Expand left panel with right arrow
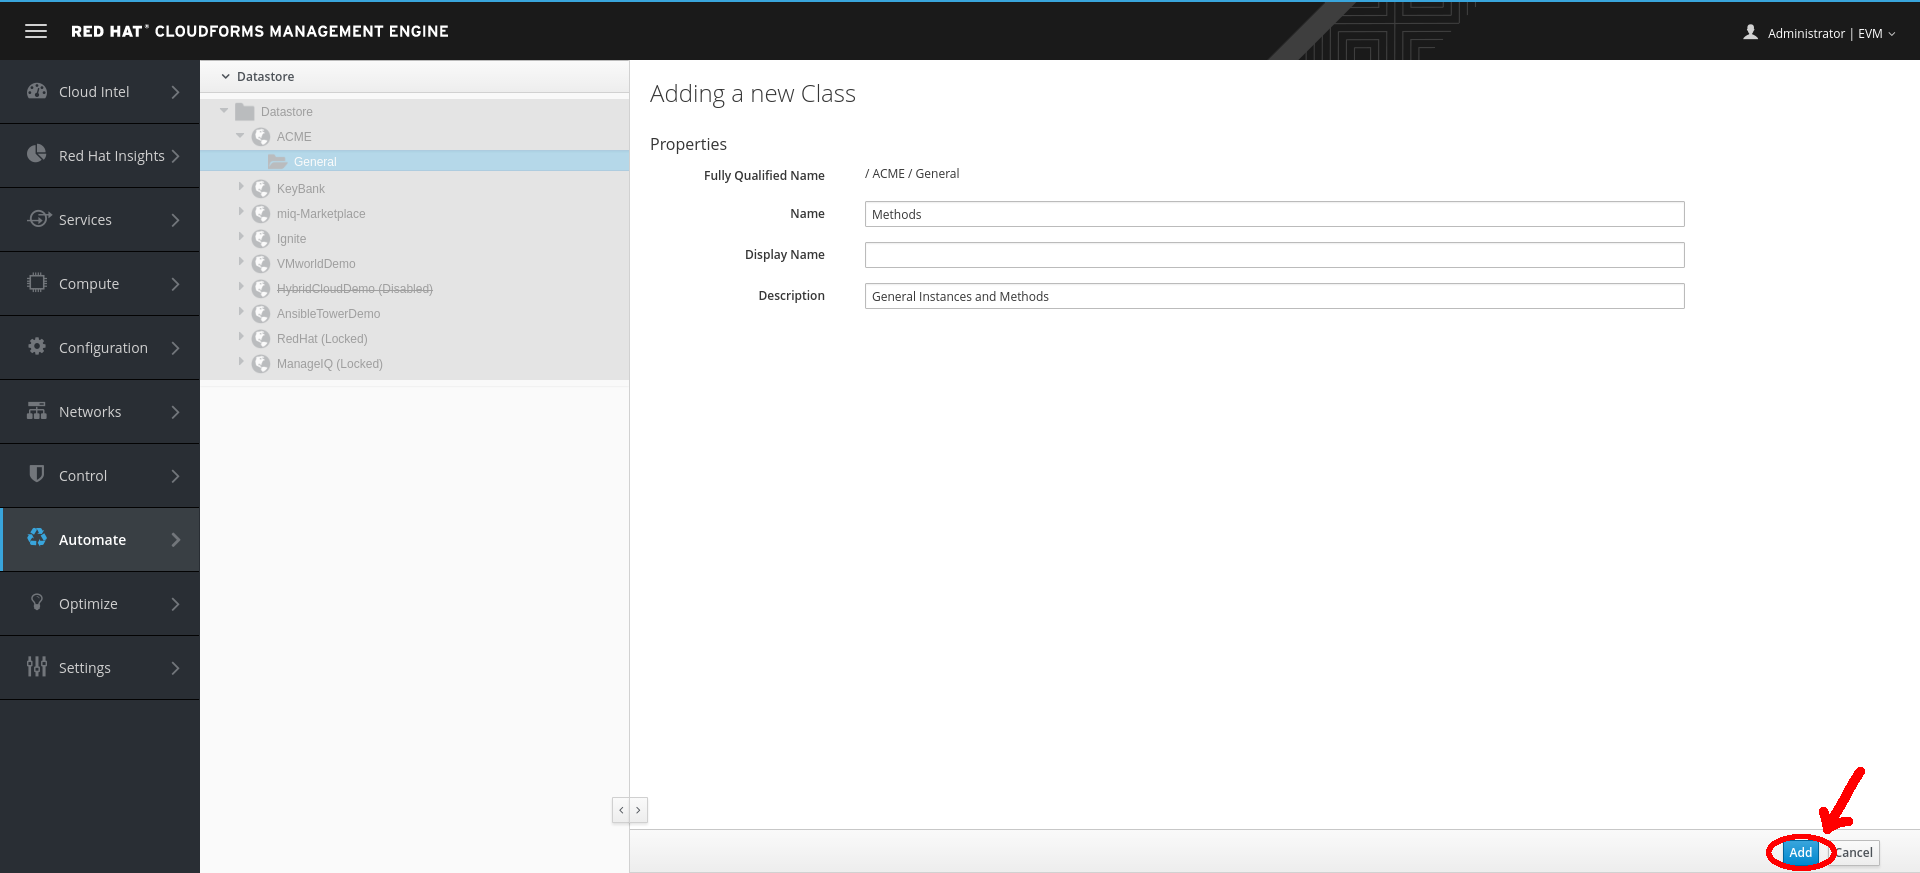Image resolution: width=1920 pixels, height=873 pixels. coord(639,810)
